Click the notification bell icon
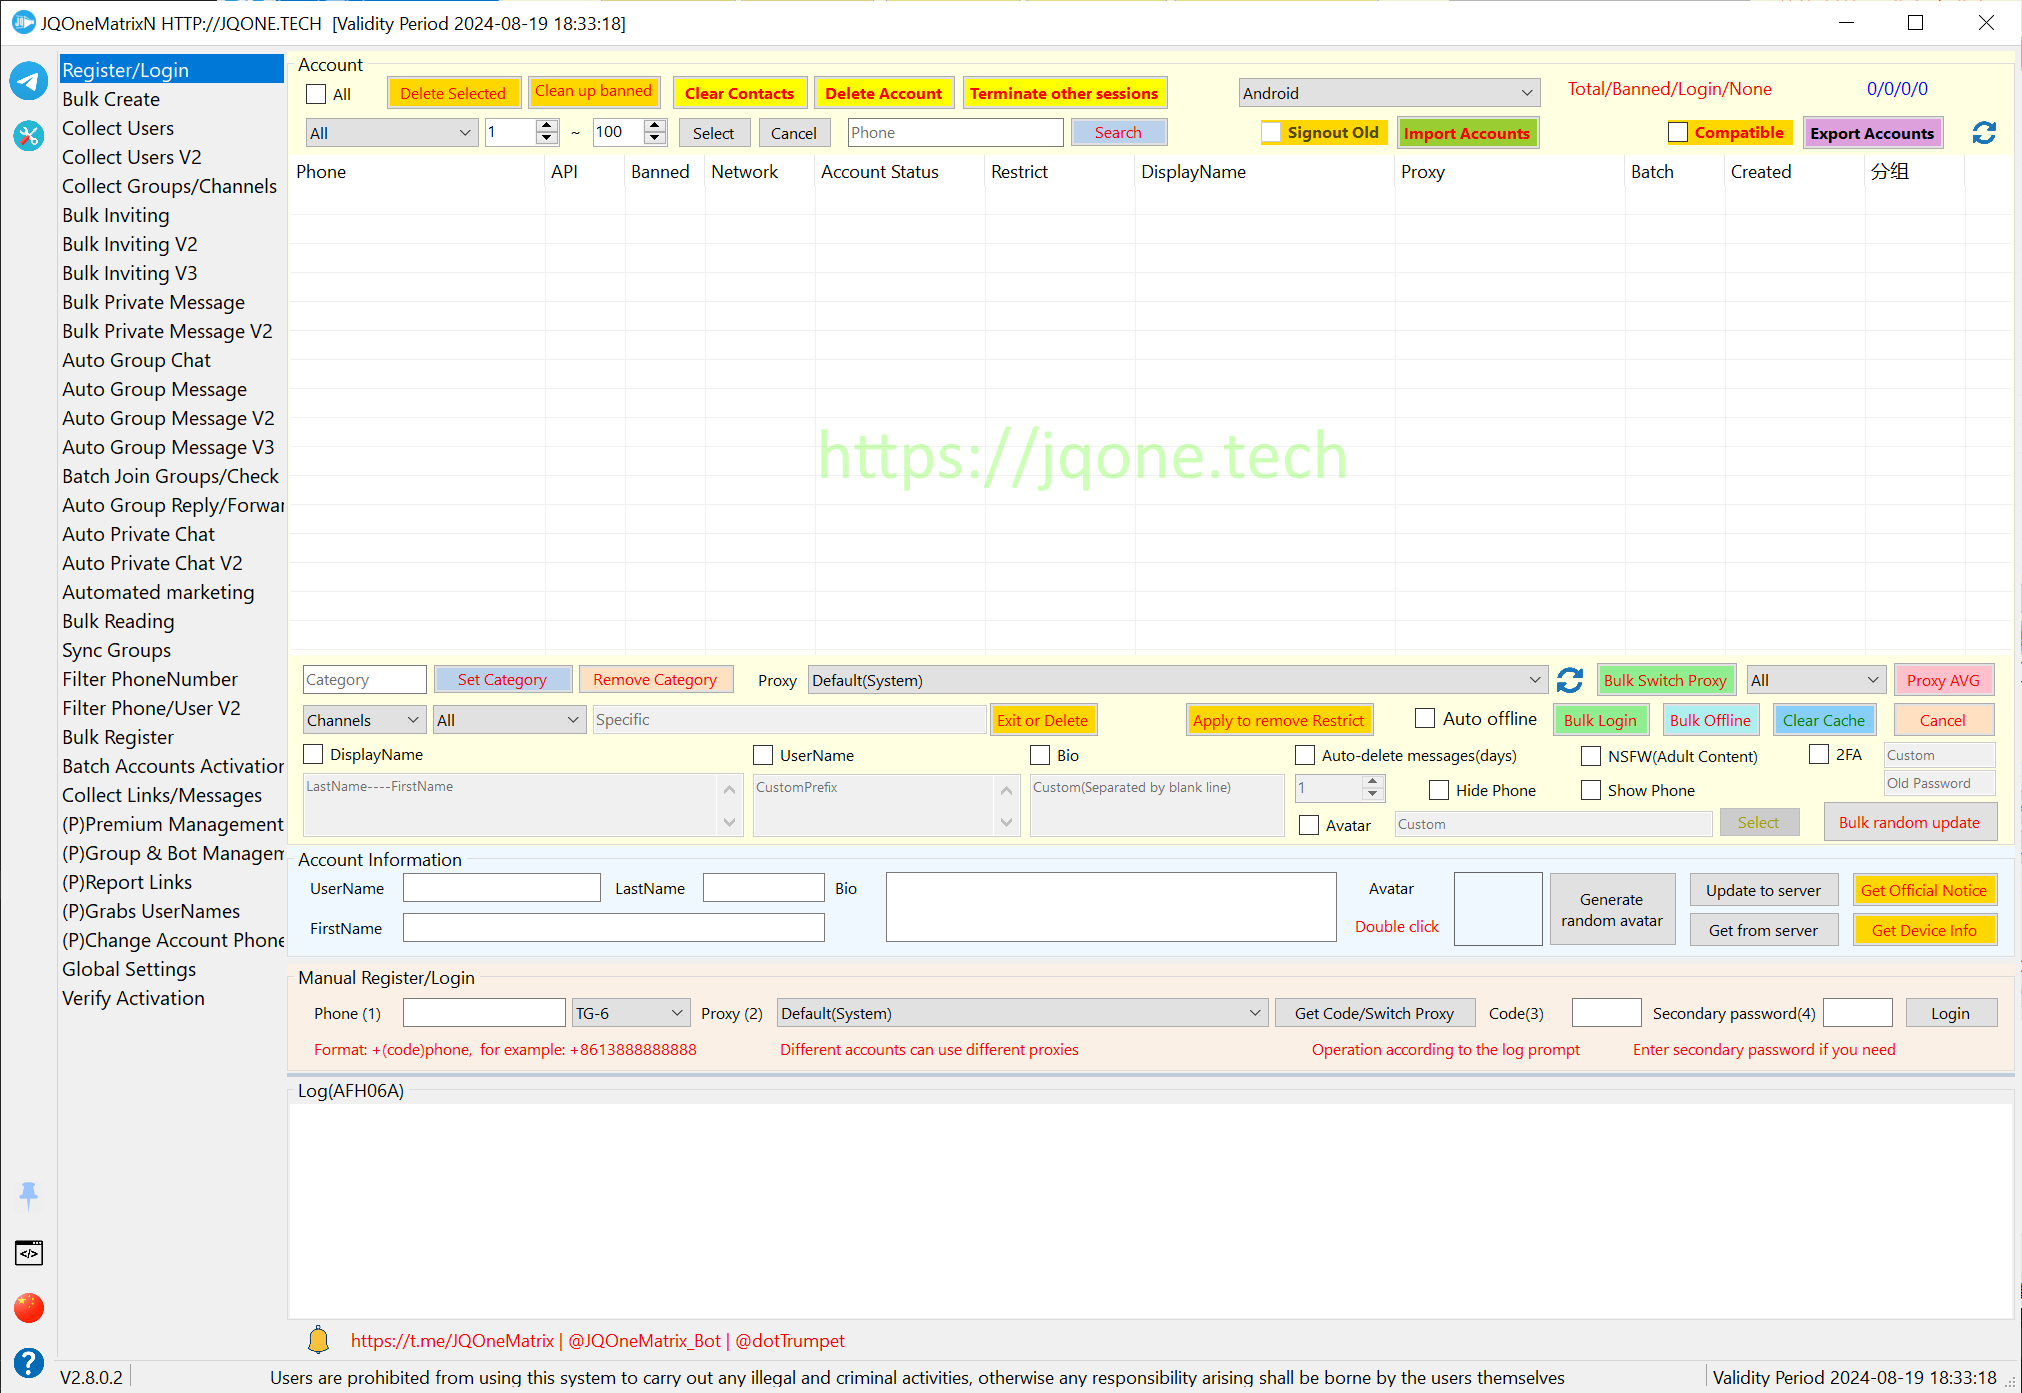 point(318,1340)
